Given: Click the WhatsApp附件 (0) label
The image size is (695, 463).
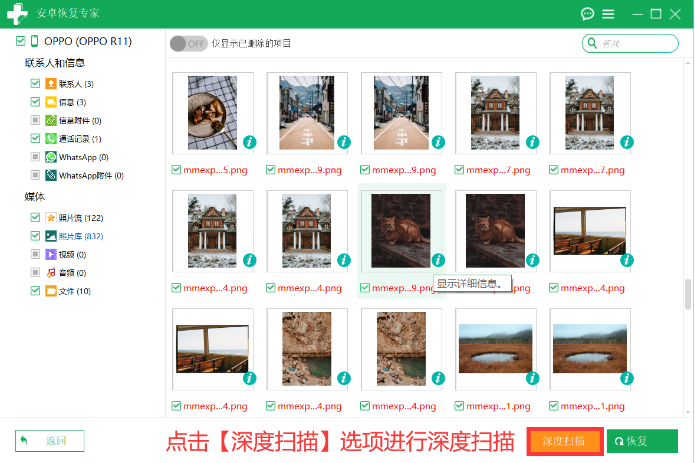Looking at the screenshot, I should pos(91,175).
